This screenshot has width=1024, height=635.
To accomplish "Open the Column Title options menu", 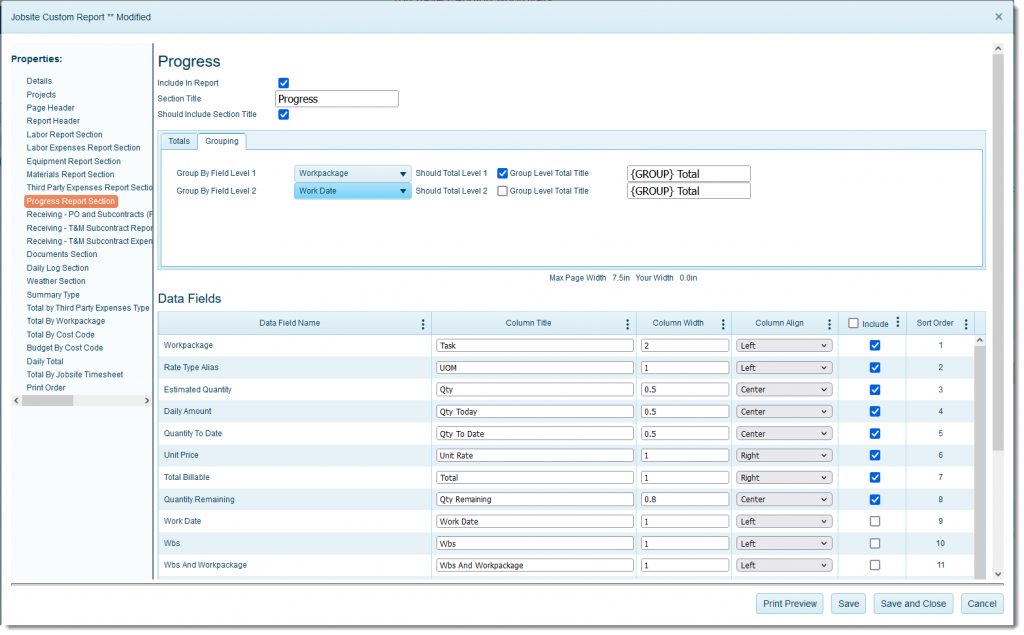I will (627, 324).
